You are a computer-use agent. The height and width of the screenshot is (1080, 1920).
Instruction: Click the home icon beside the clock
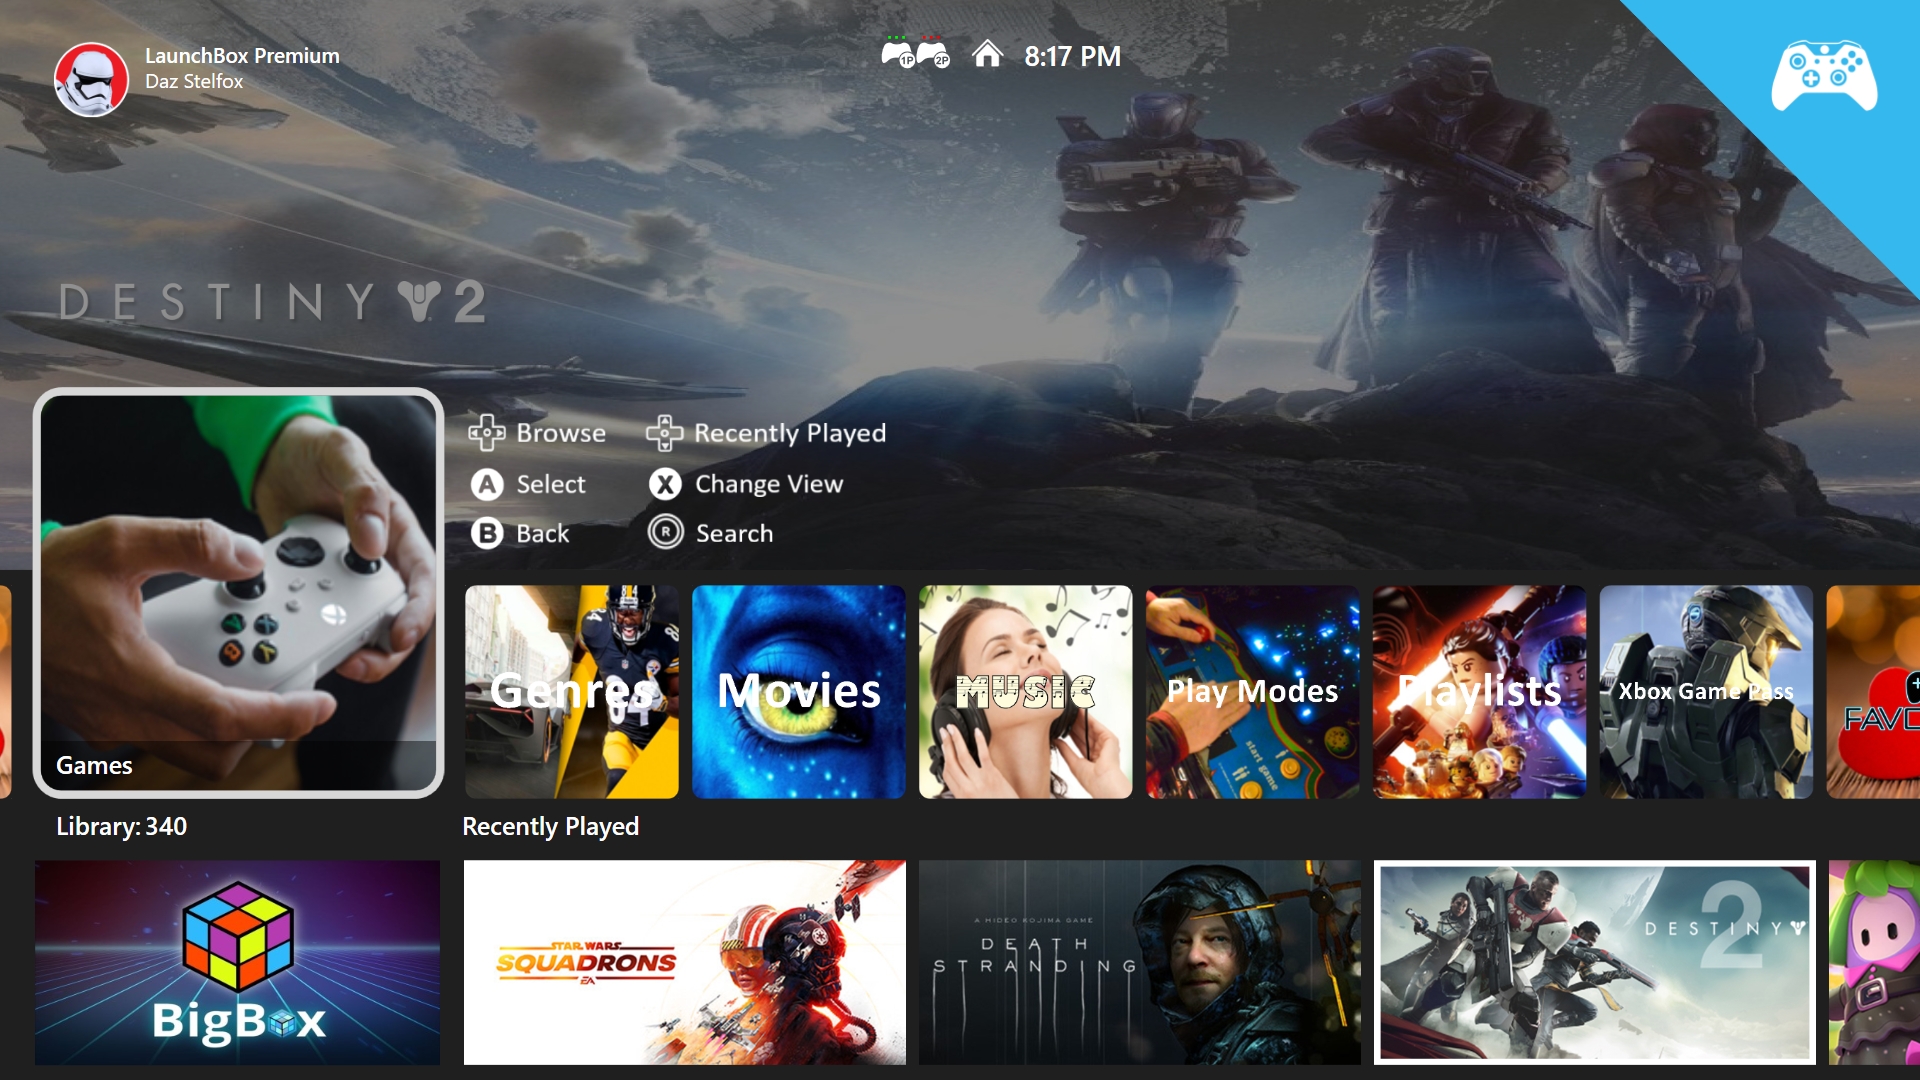987,54
